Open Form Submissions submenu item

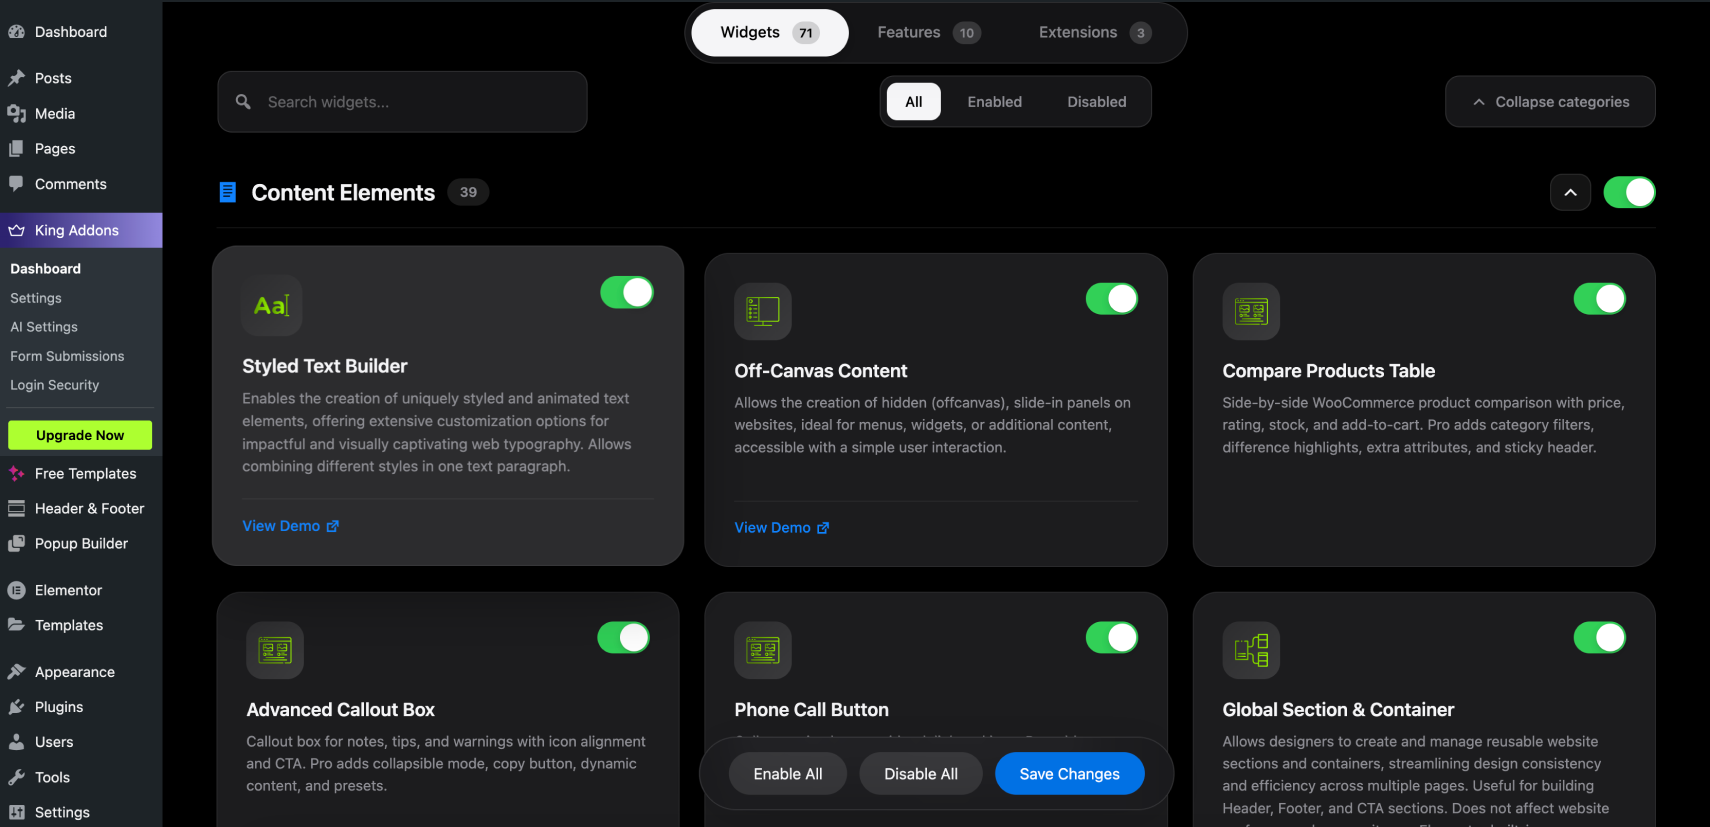pyautogui.click(x=67, y=356)
